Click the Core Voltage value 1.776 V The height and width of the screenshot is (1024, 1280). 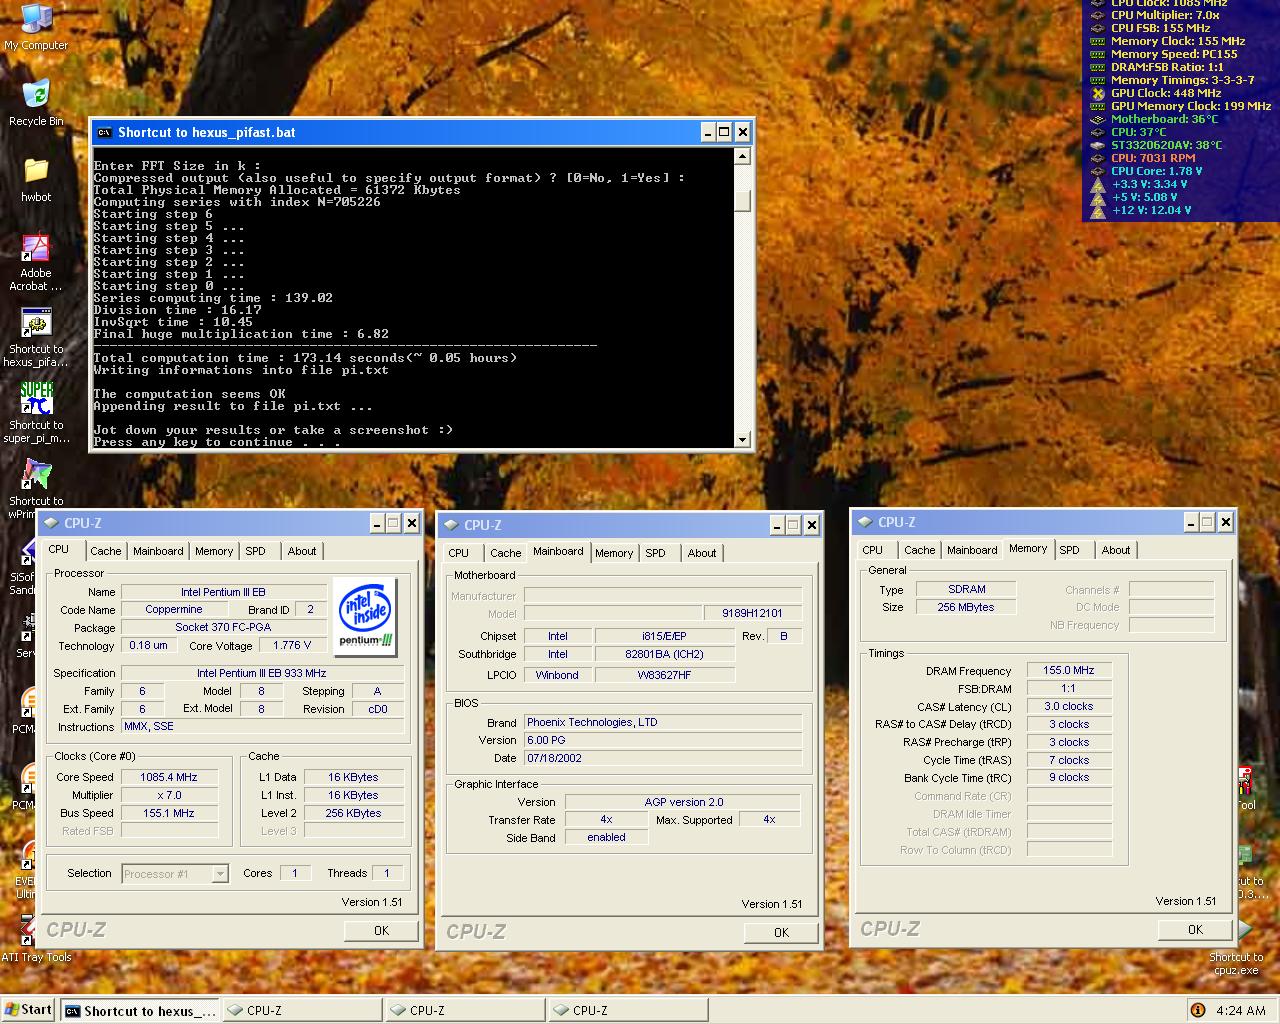click(x=292, y=645)
